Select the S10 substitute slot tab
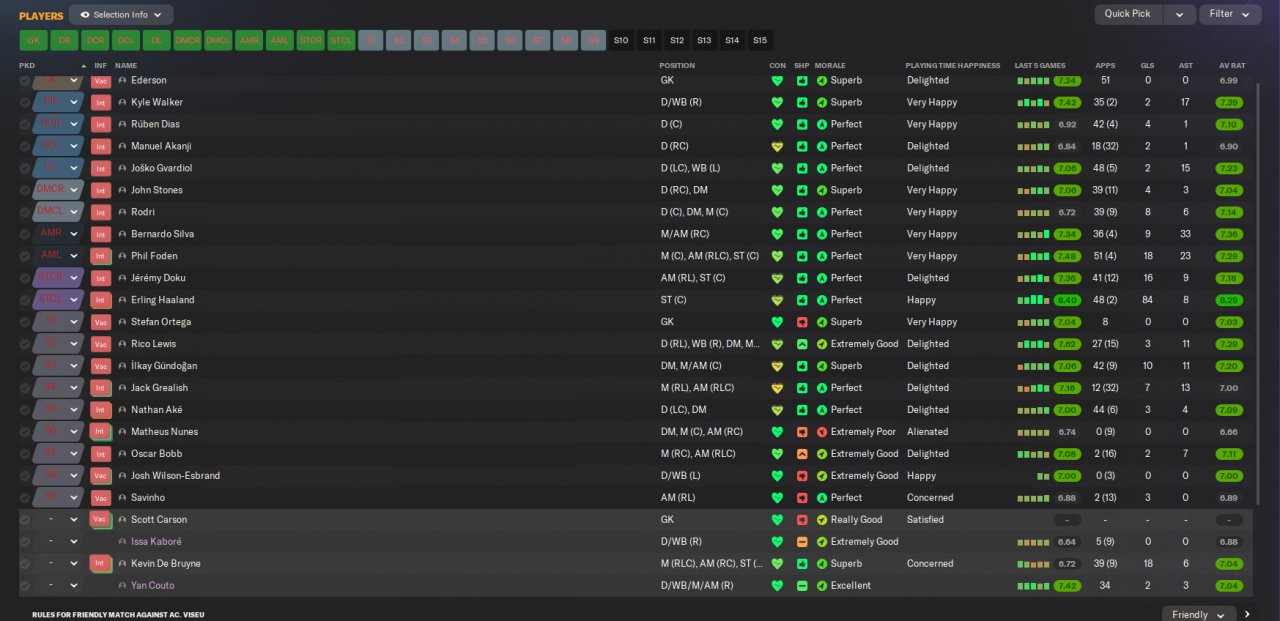The height and width of the screenshot is (621, 1280). point(621,40)
